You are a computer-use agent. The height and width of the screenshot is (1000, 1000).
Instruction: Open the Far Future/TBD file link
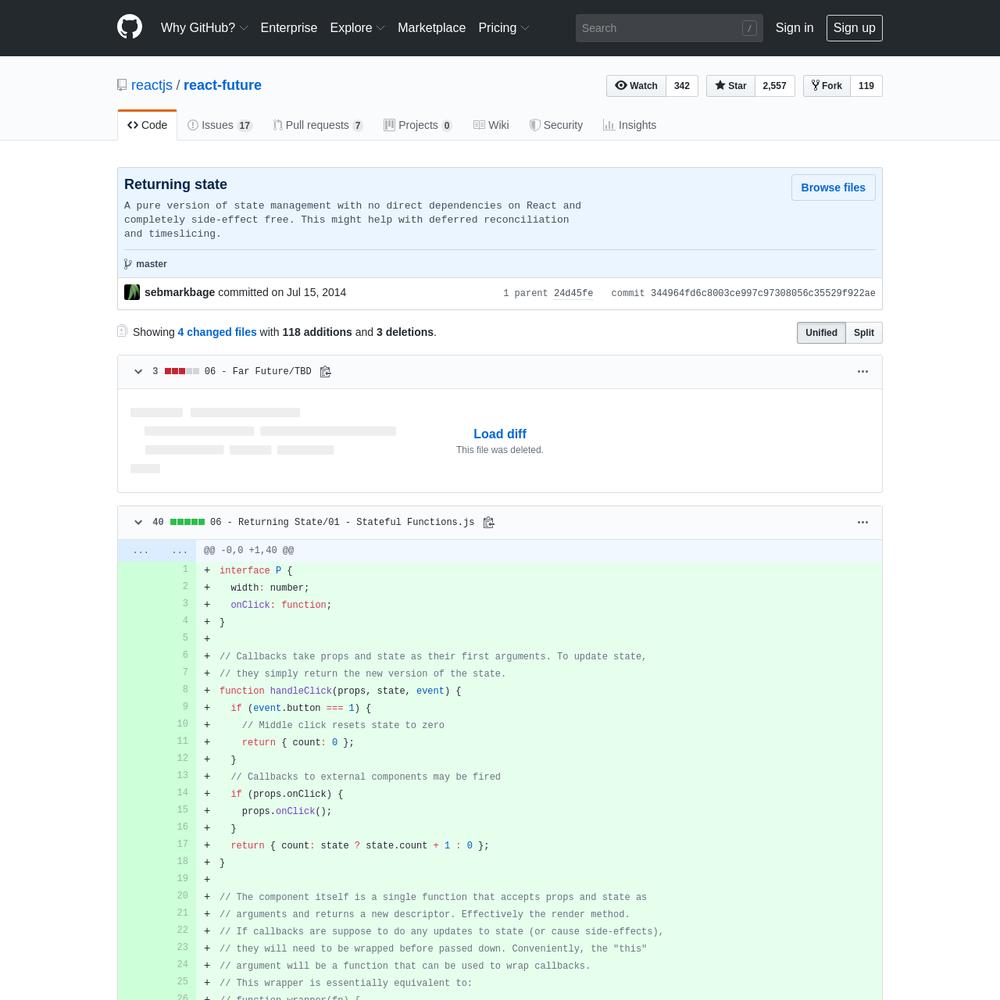point(258,371)
